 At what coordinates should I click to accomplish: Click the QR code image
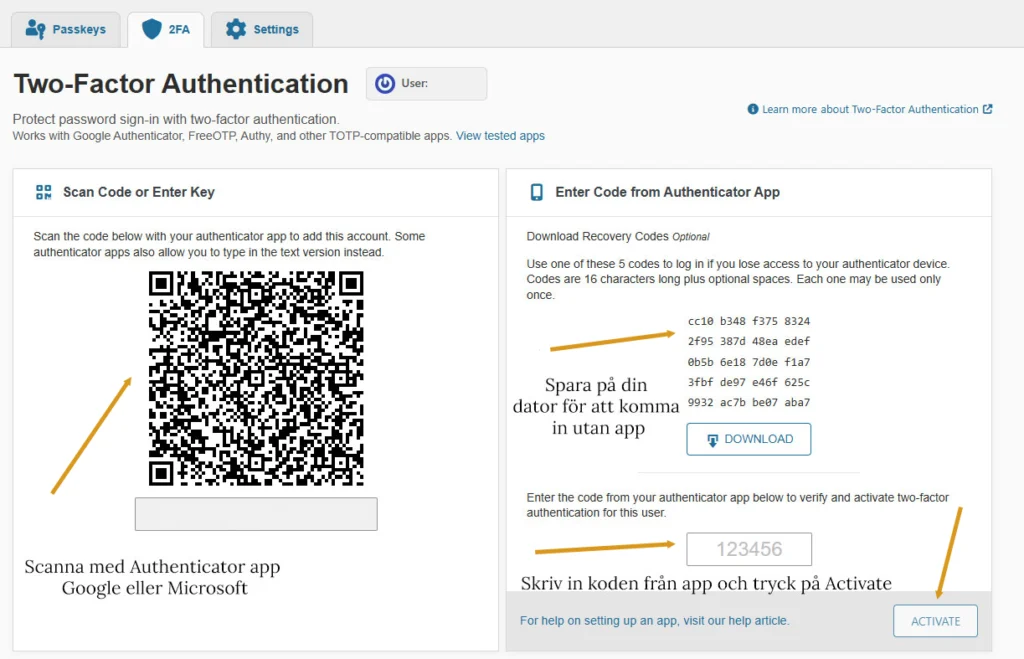[x=256, y=378]
